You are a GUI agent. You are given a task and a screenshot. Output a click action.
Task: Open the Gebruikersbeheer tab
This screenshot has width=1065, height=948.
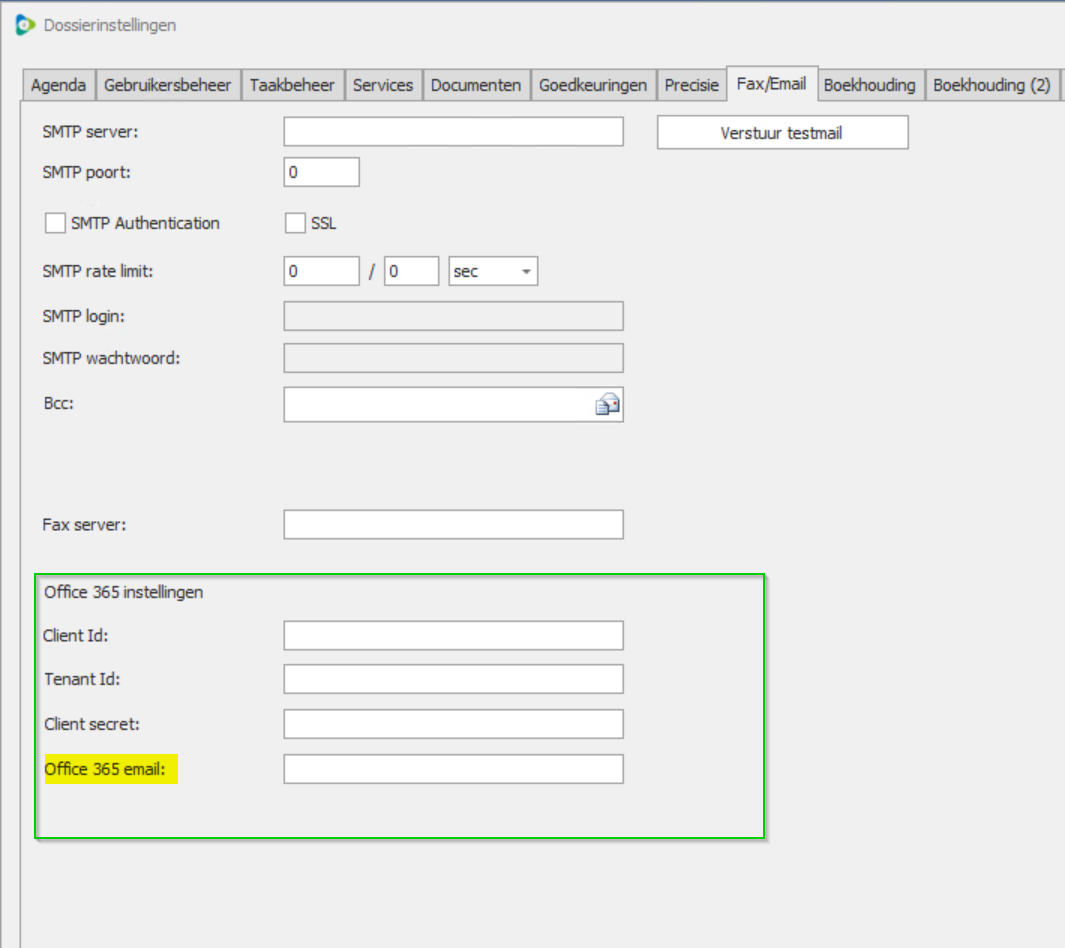tap(168, 85)
